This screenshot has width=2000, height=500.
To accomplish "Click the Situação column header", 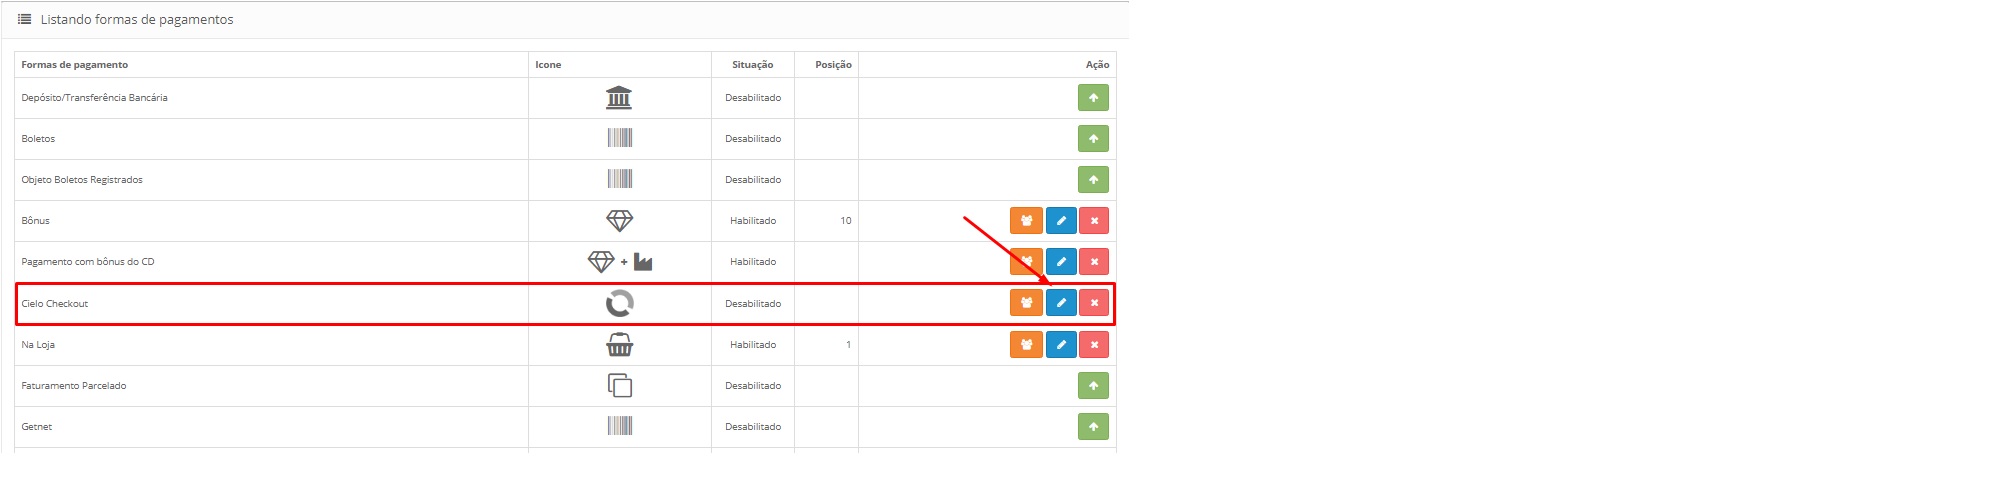I will (752, 65).
